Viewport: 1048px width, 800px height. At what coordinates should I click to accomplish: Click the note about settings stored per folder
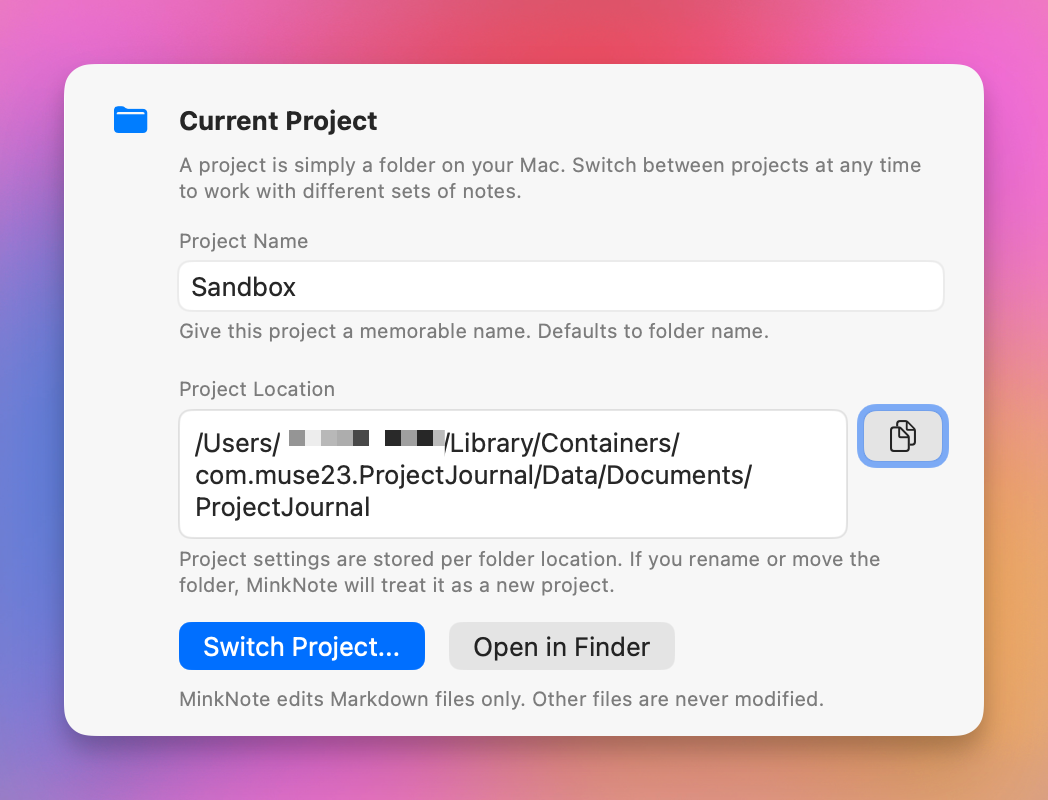click(529, 571)
